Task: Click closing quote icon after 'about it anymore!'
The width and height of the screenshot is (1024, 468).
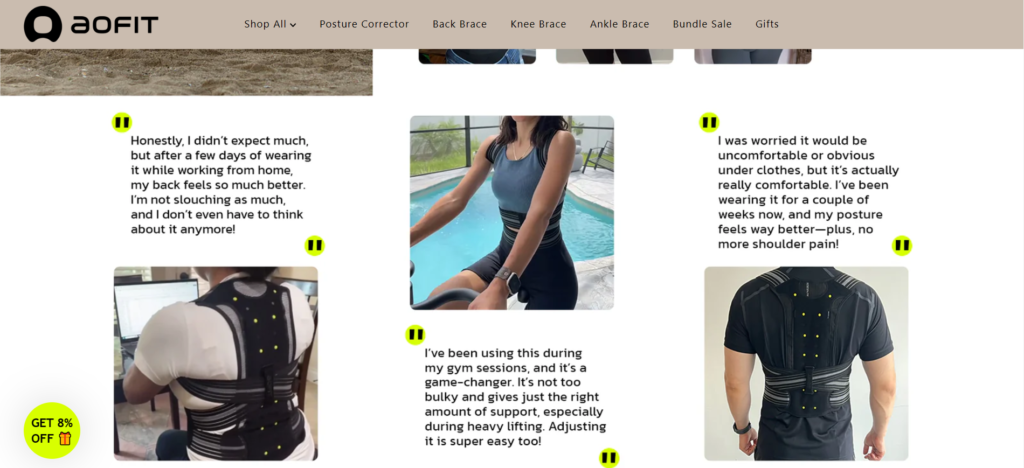Action: (x=314, y=245)
